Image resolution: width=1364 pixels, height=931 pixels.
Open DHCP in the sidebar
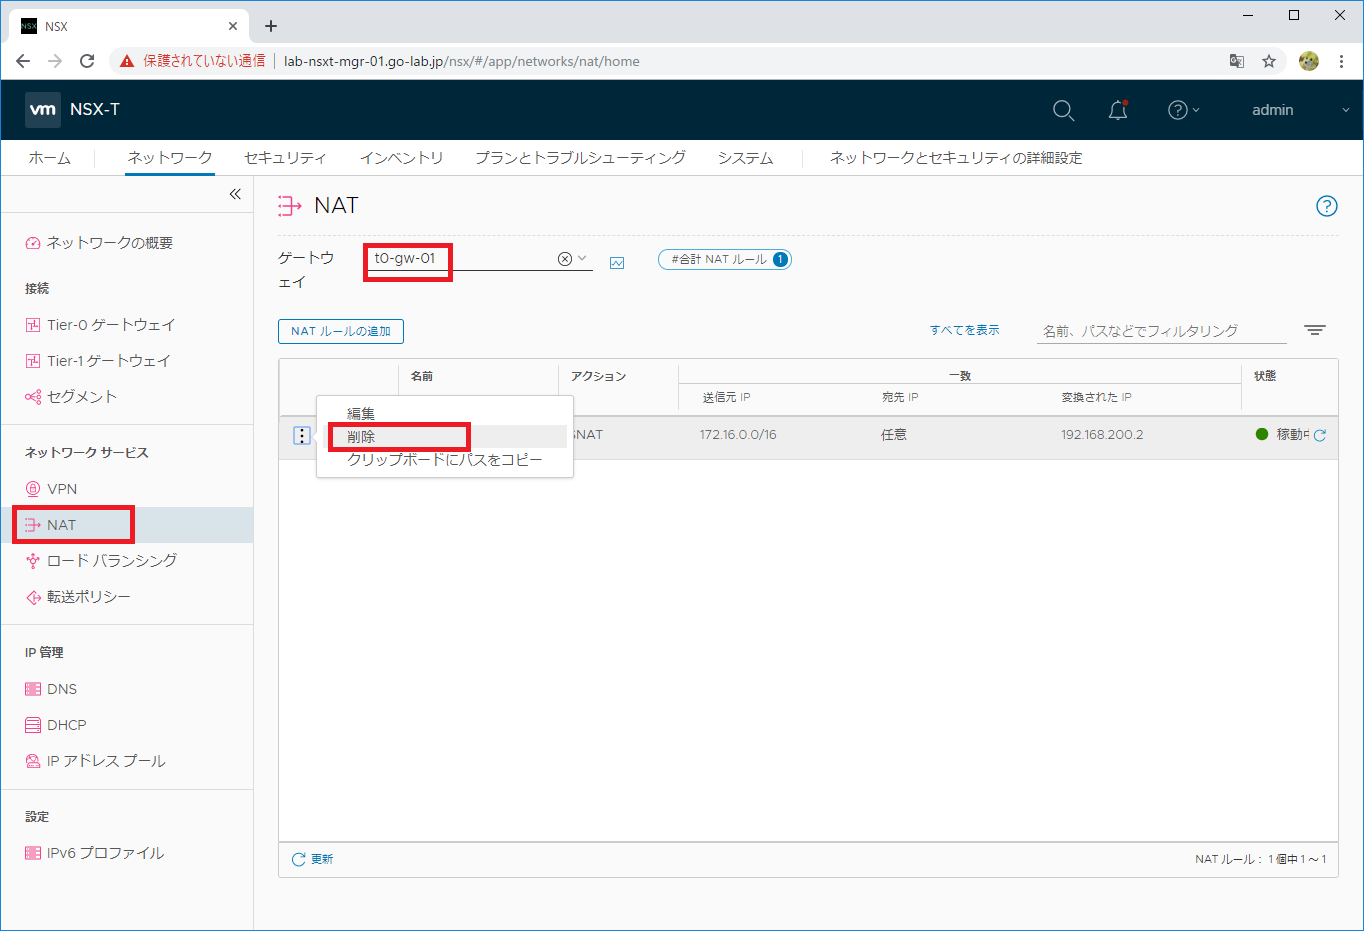(56, 725)
